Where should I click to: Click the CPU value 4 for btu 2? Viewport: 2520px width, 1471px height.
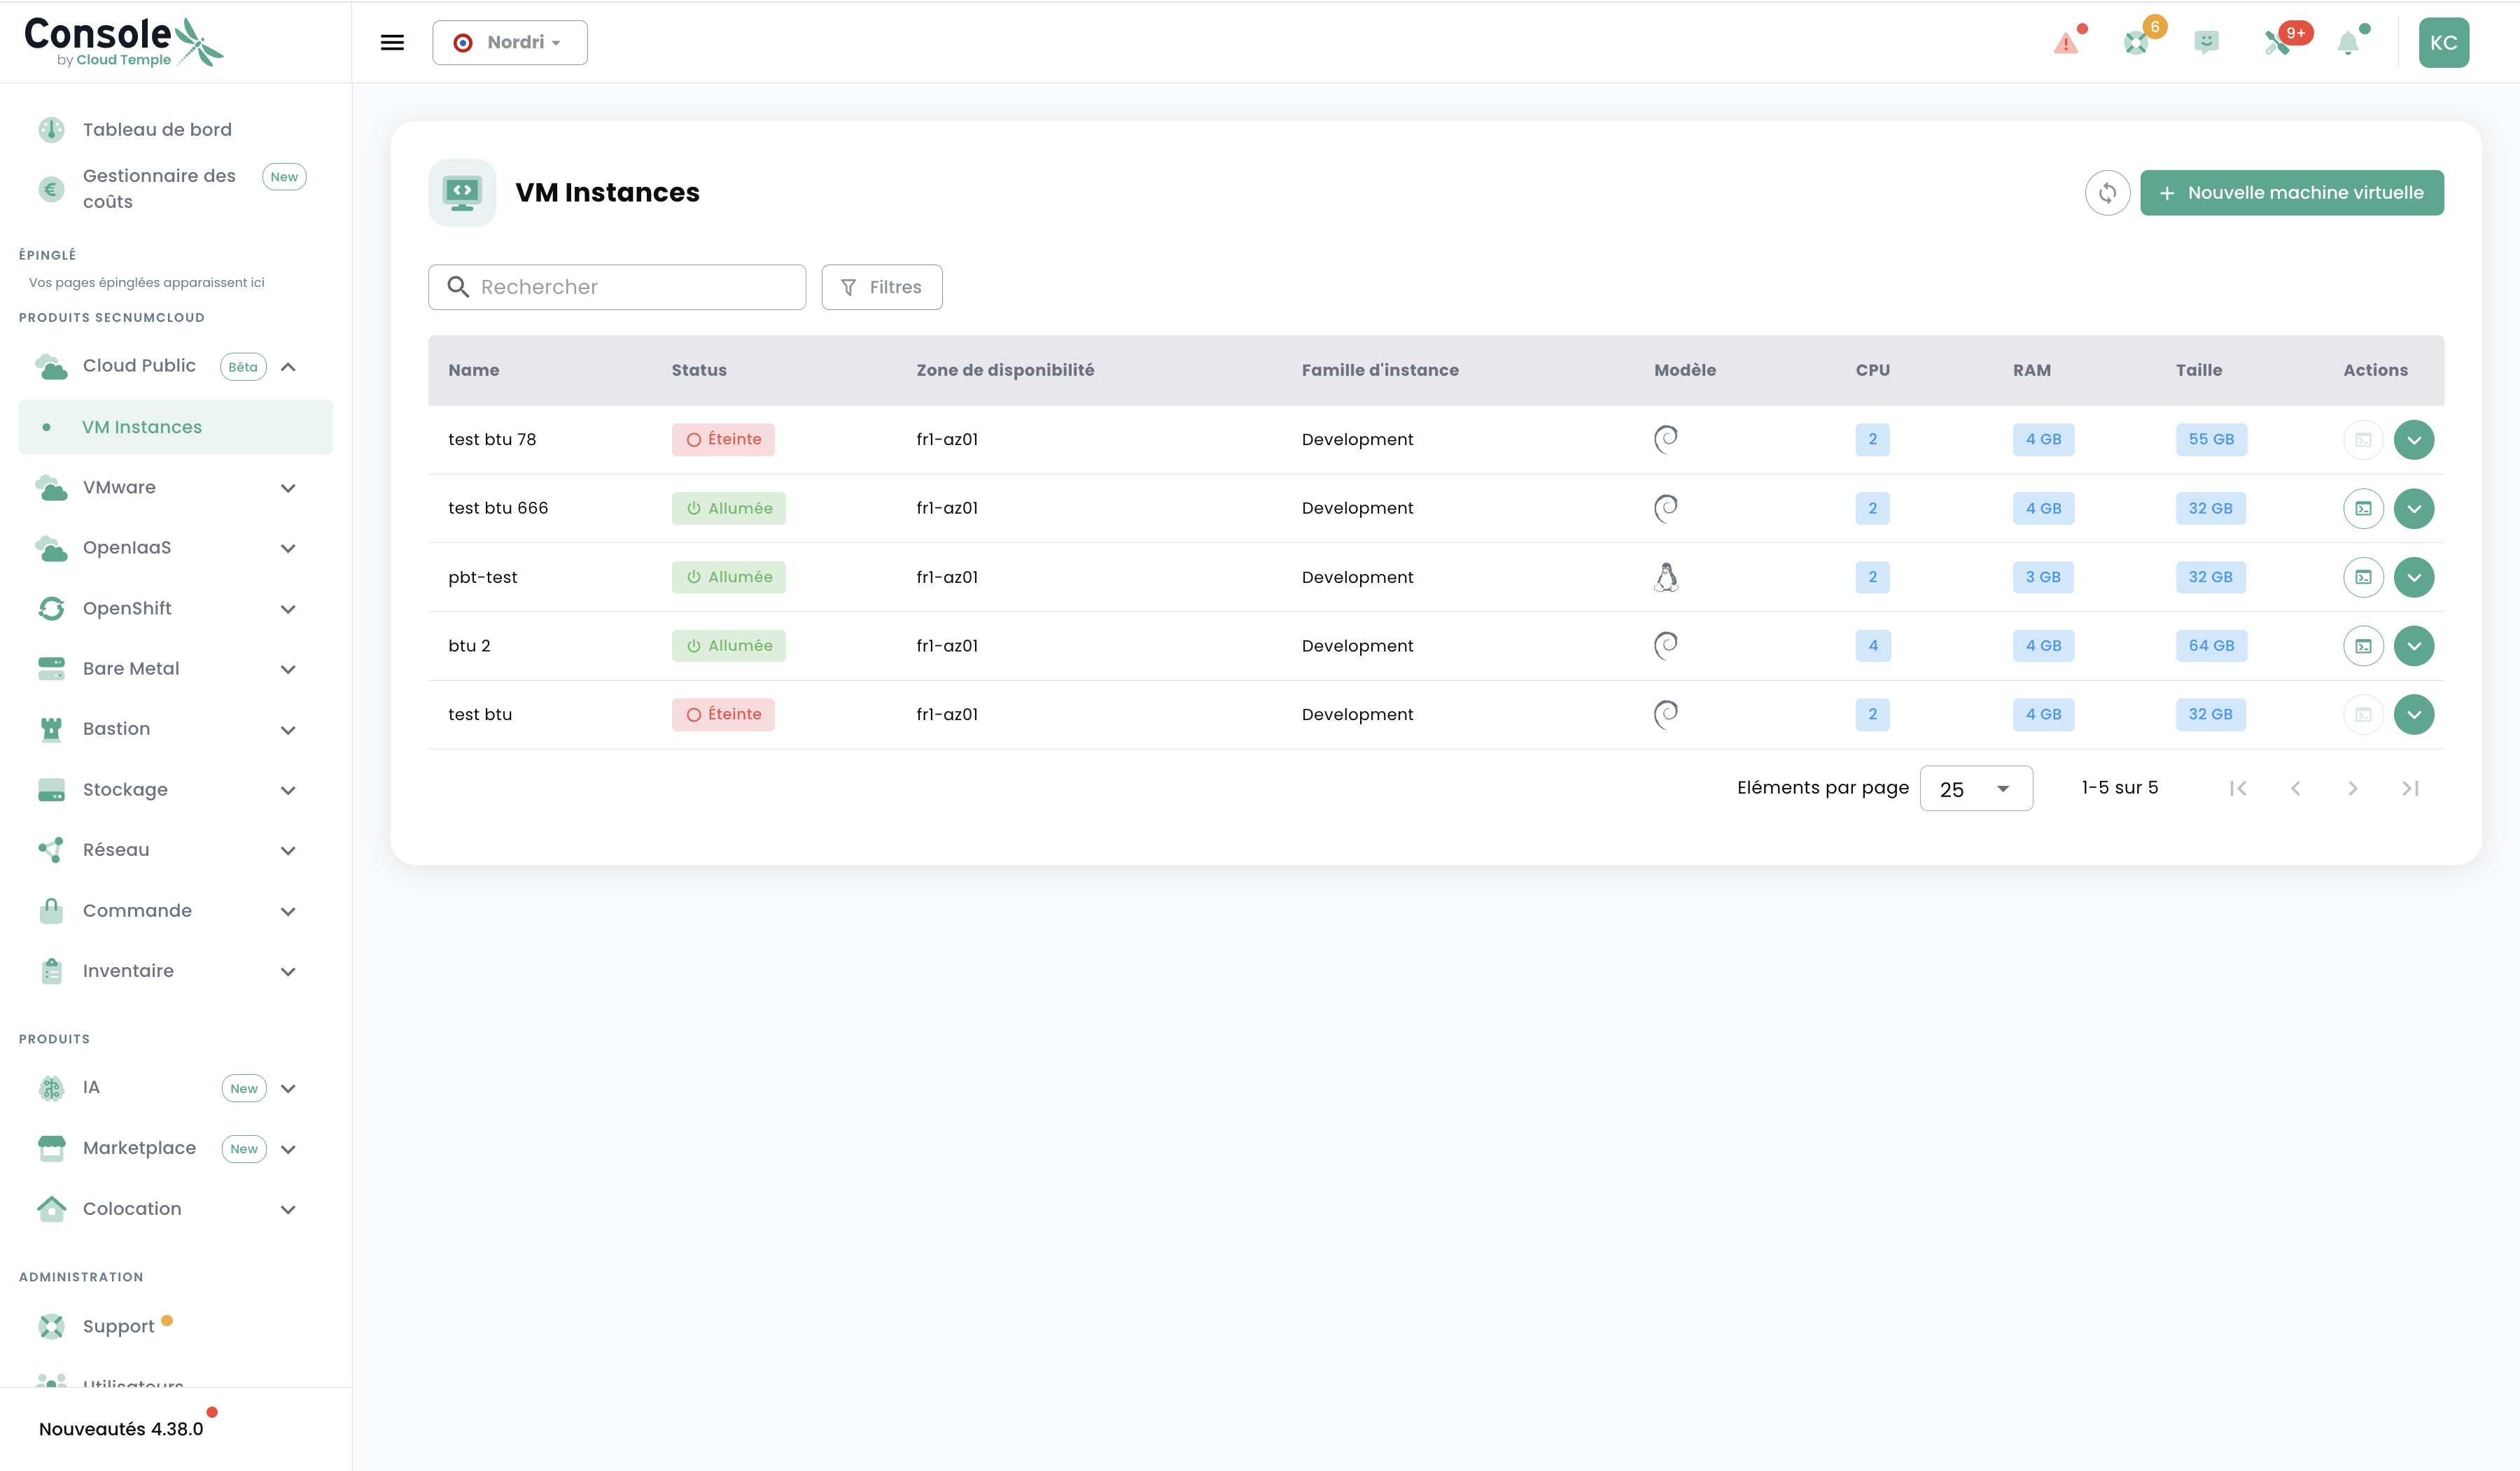(1873, 646)
